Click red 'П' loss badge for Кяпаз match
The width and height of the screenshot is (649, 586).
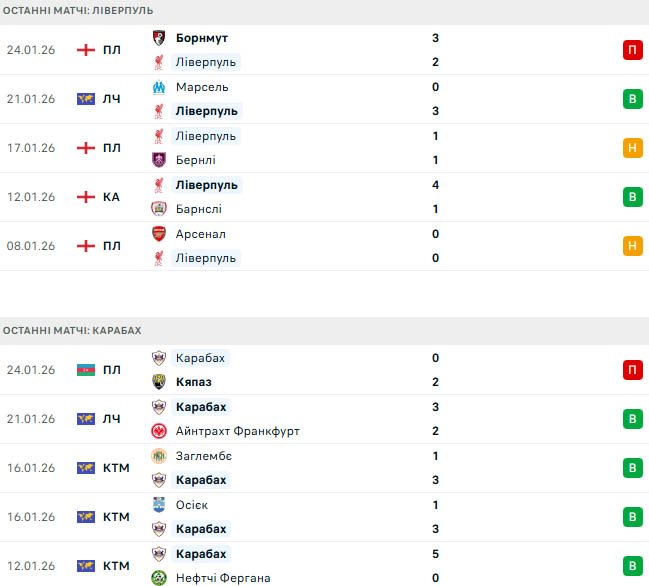coord(632,370)
